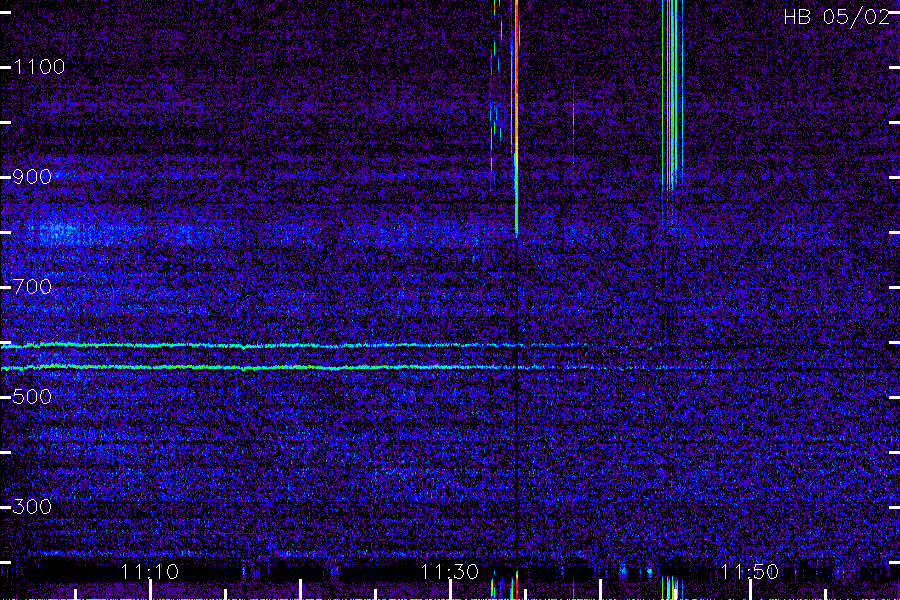Click the HB 05/02 station date label
This screenshot has width=900, height=600.
tap(837, 17)
